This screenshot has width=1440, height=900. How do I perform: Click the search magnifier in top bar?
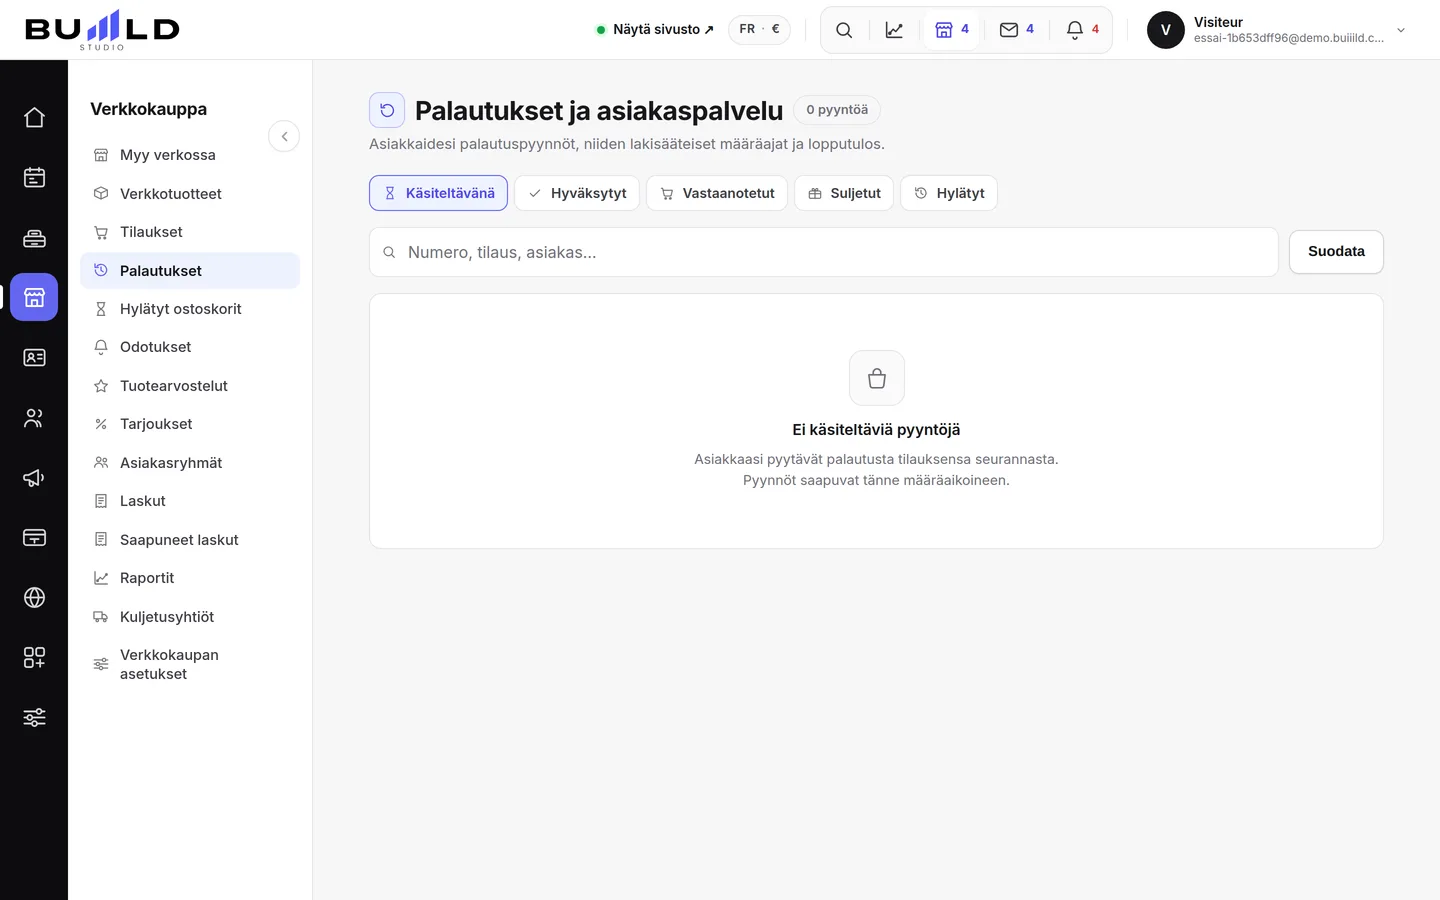[x=844, y=30]
